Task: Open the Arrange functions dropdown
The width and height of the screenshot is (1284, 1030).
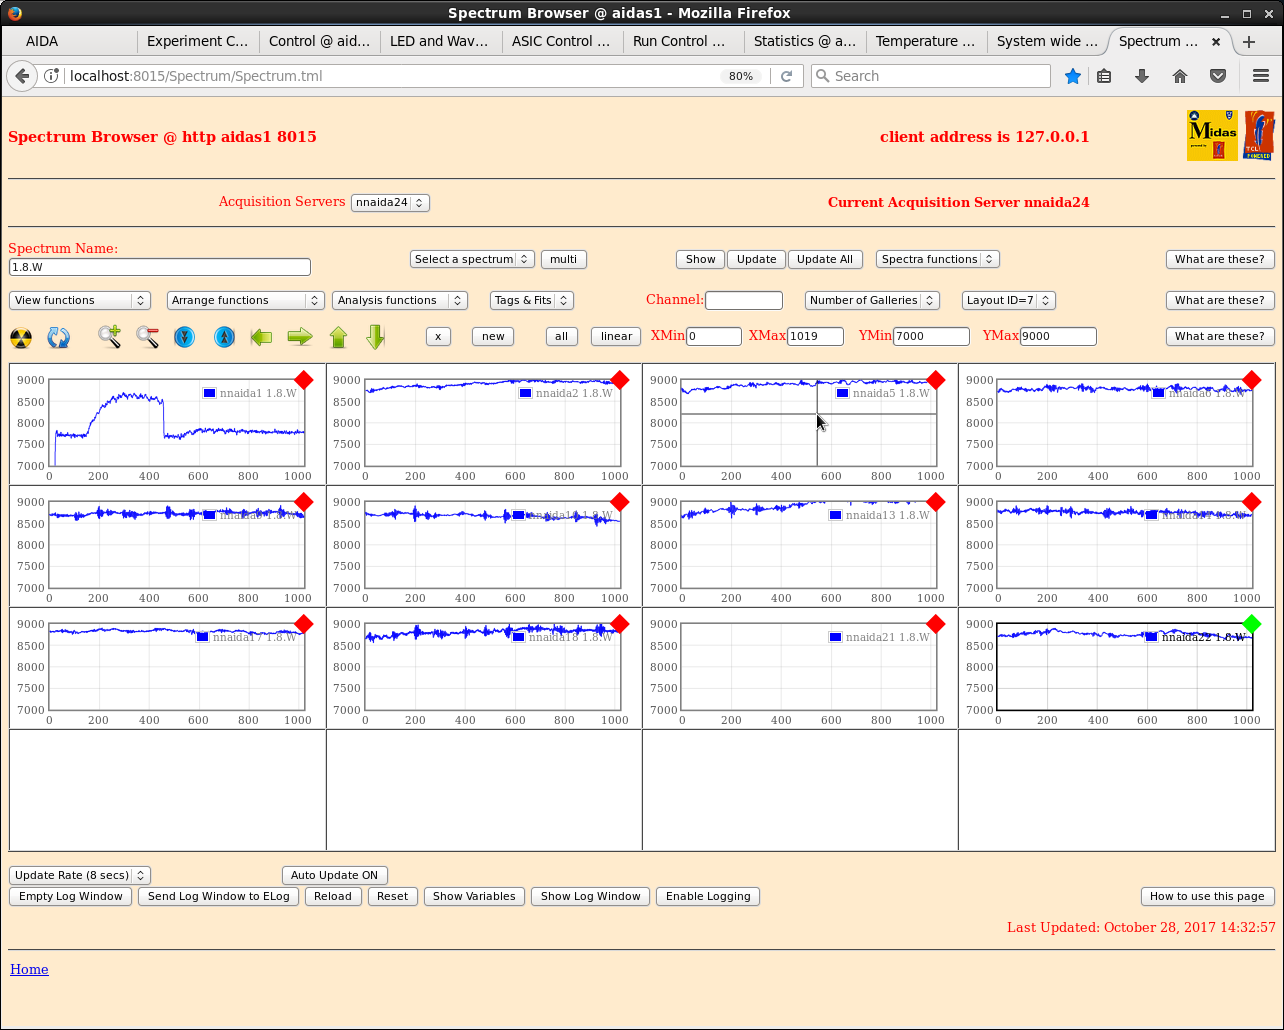Action: point(245,300)
